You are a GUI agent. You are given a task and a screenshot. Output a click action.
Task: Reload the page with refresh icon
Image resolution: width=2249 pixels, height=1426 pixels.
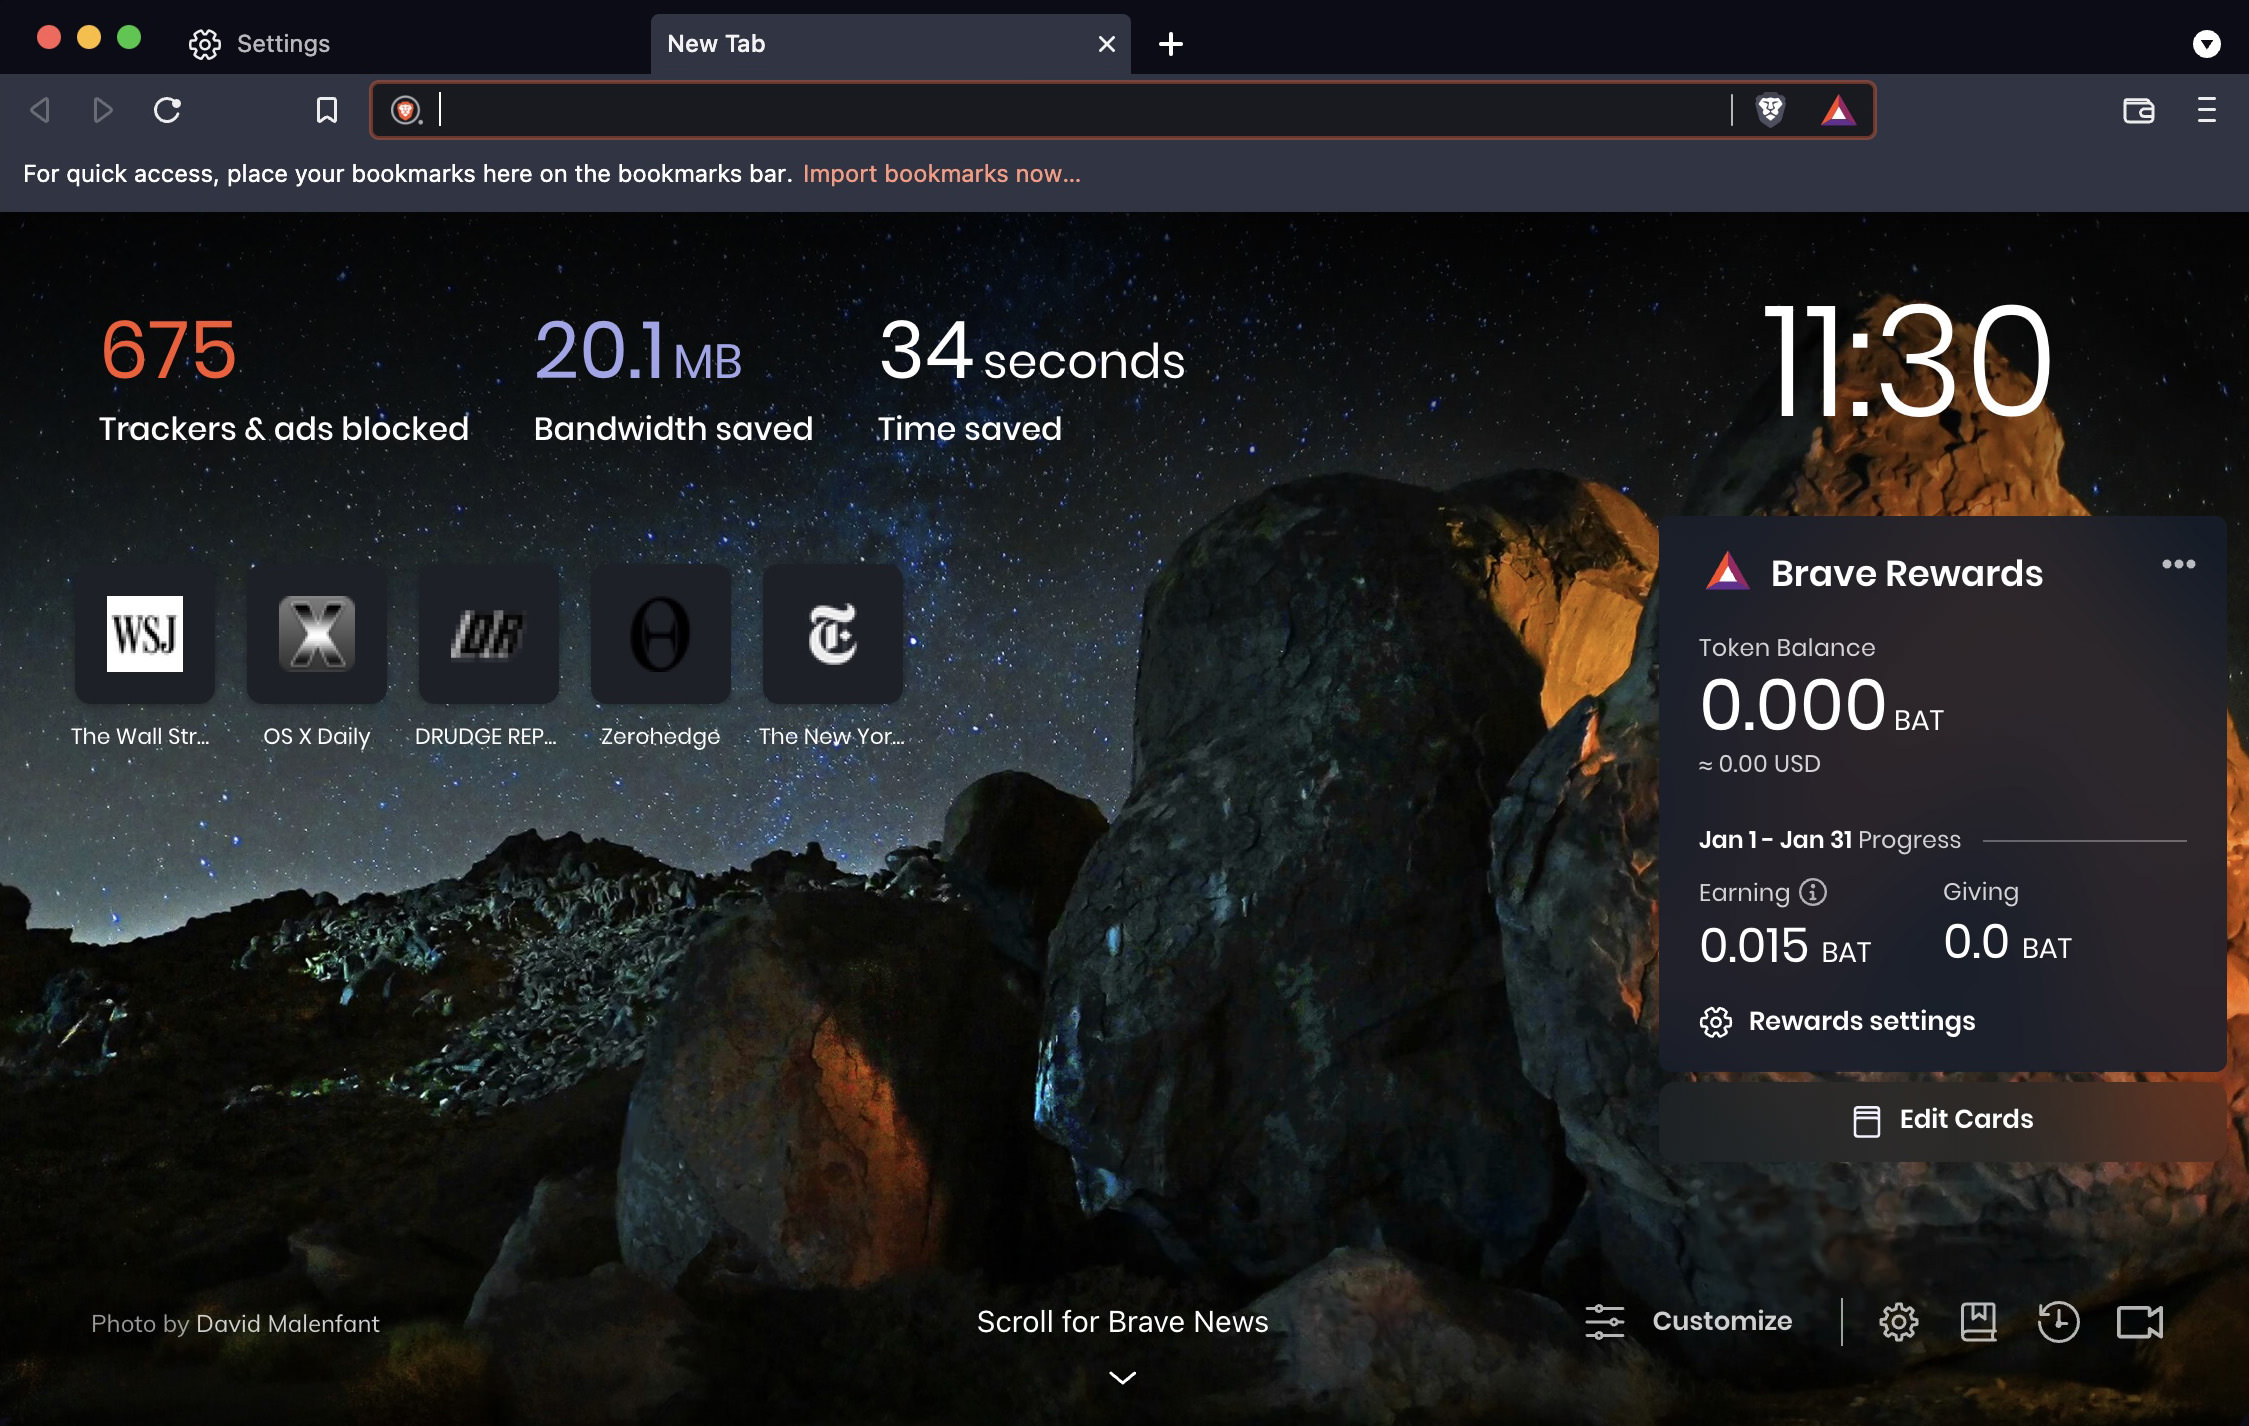[167, 110]
